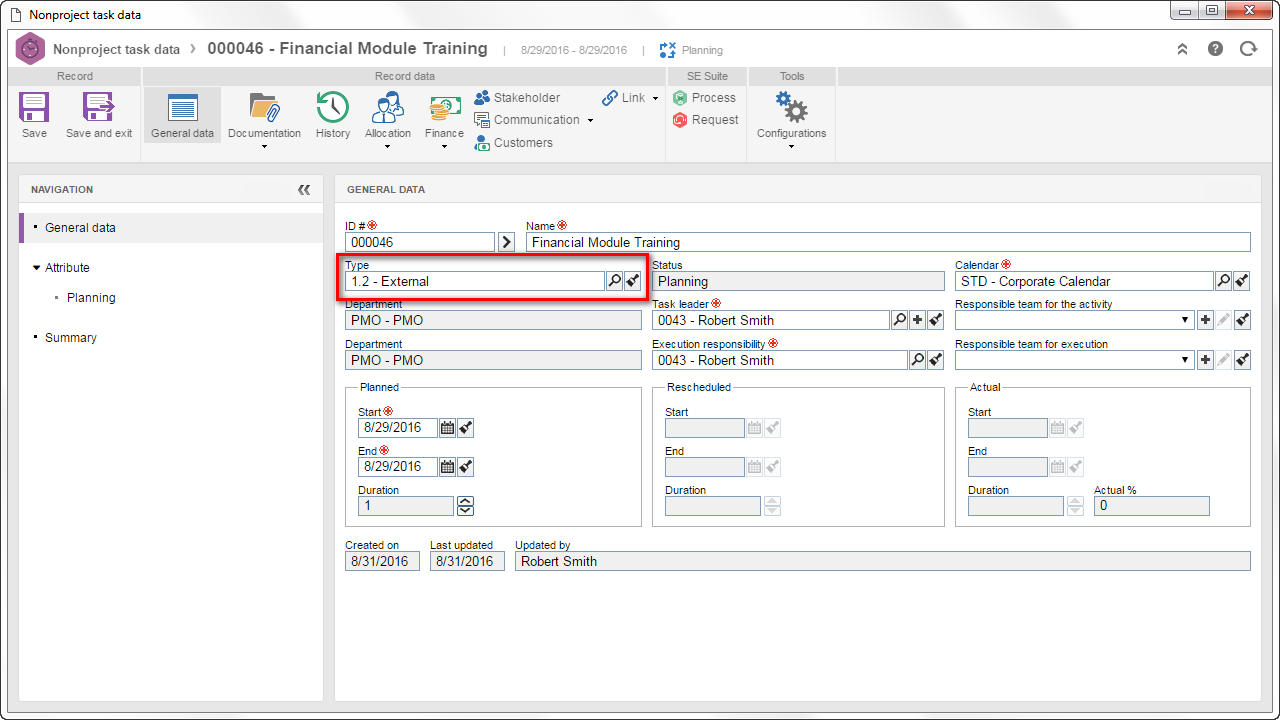
Task: Collapse the ribbon with the double chevron icon
Action: (1182, 49)
